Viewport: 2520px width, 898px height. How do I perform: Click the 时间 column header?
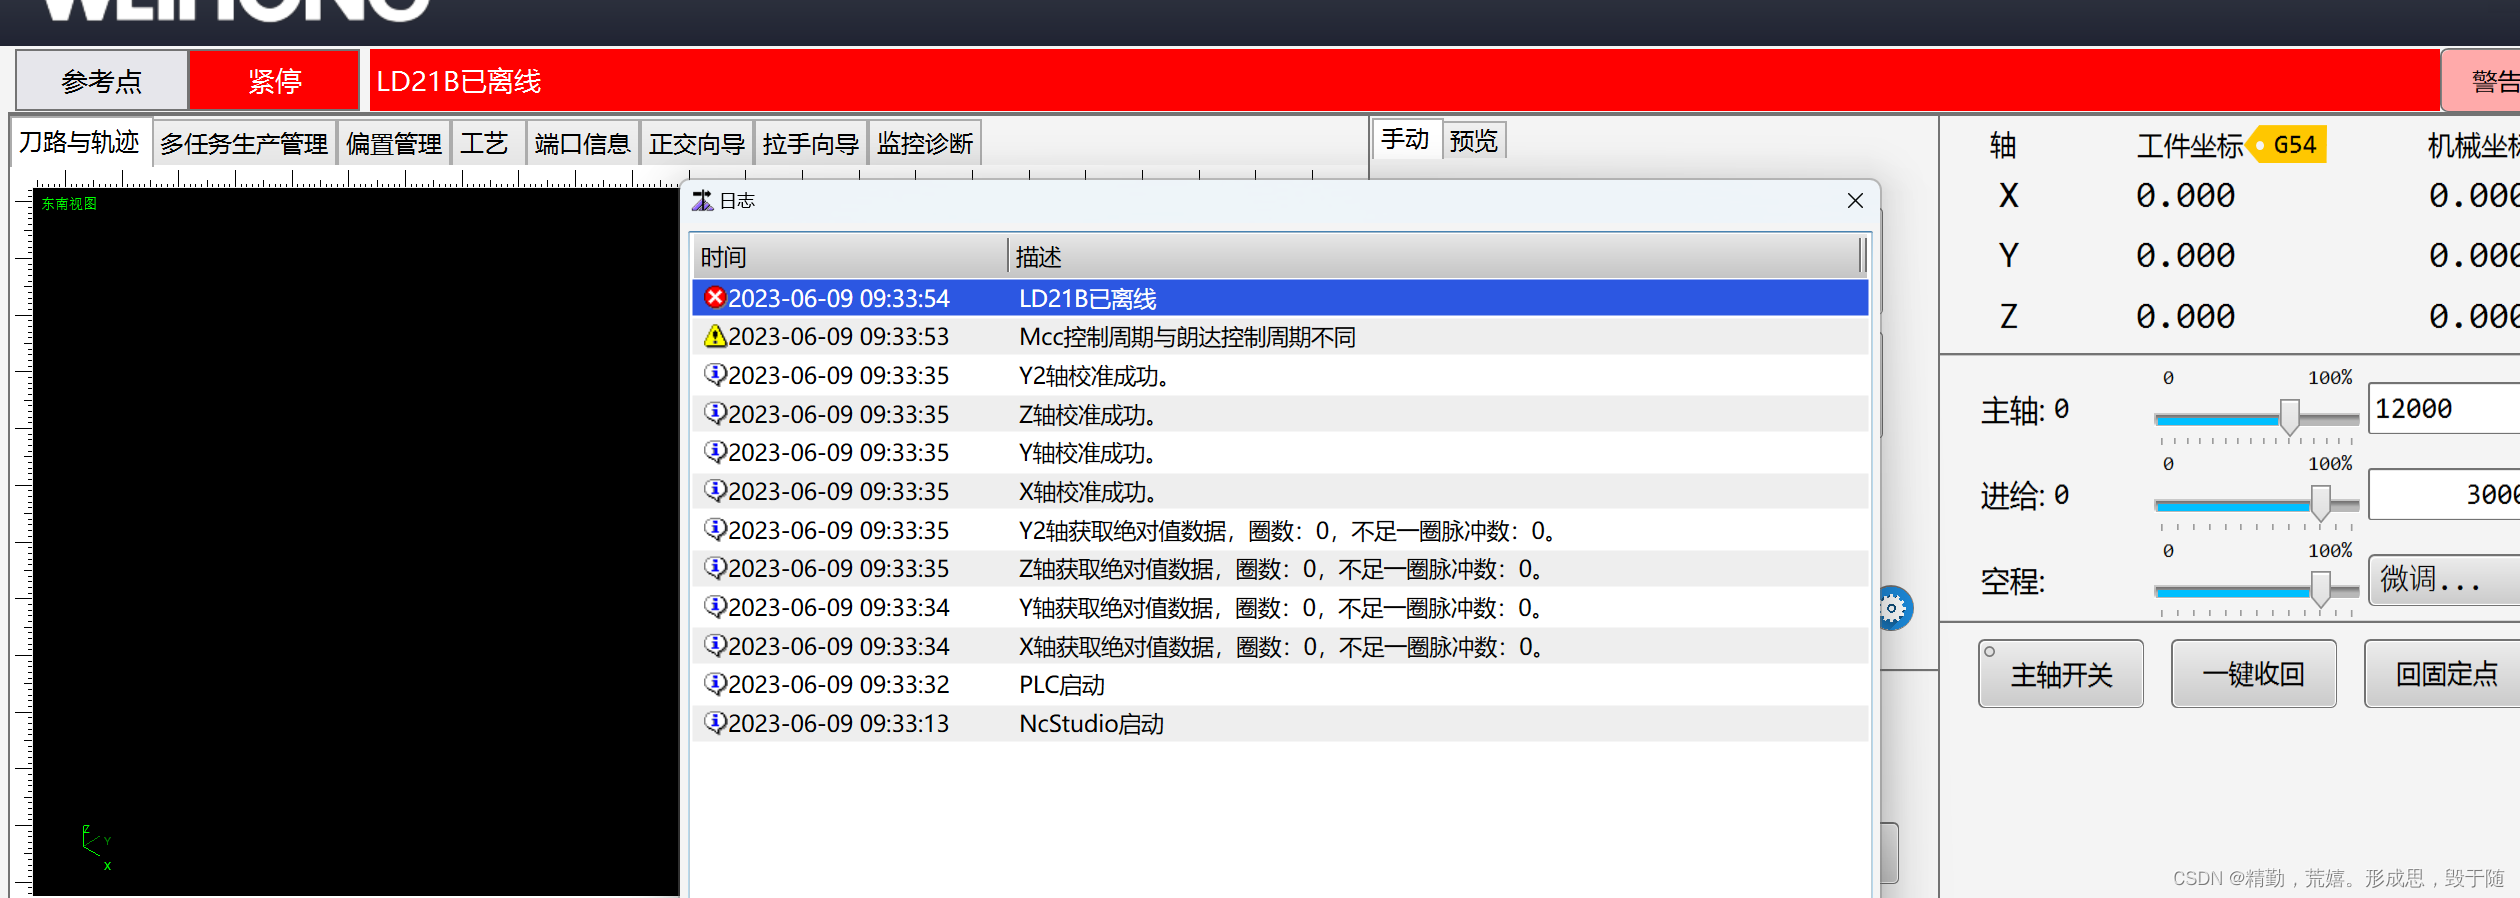(x=850, y=257)
